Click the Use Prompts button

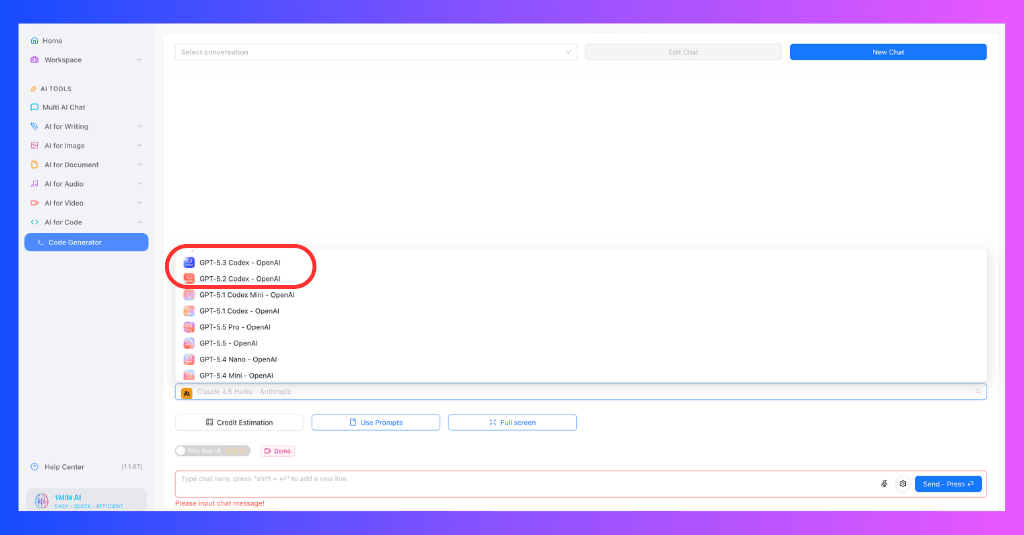pyautogui.click(x=376, y=423)
